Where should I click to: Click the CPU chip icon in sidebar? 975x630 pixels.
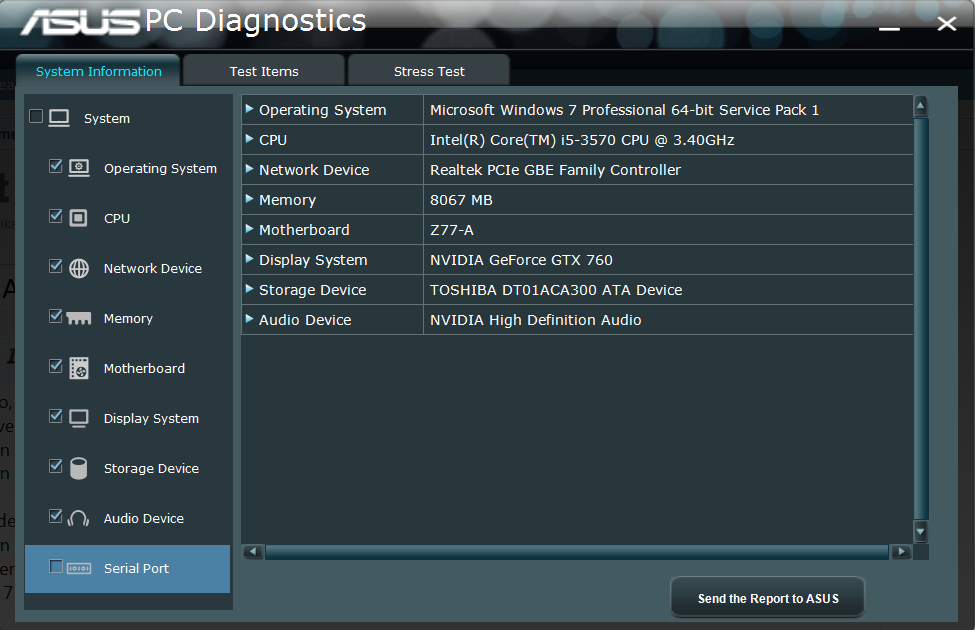pos(78,218)
